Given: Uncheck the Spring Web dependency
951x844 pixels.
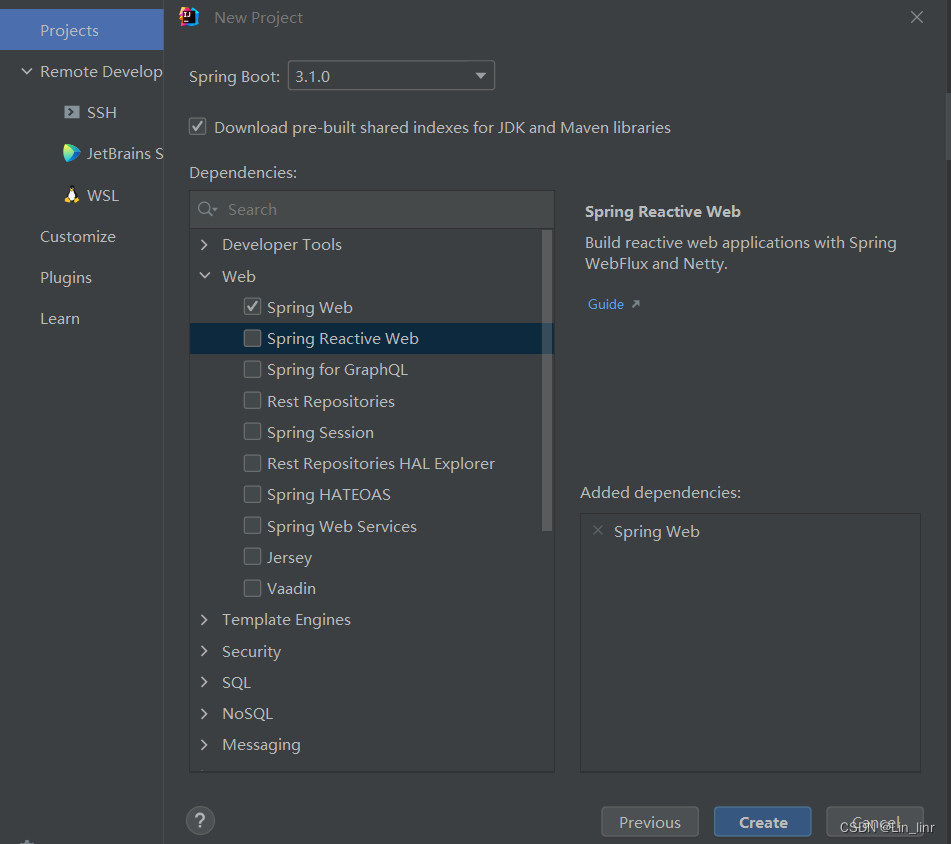Looking at the screenshot, I should [x=252, y=307].
